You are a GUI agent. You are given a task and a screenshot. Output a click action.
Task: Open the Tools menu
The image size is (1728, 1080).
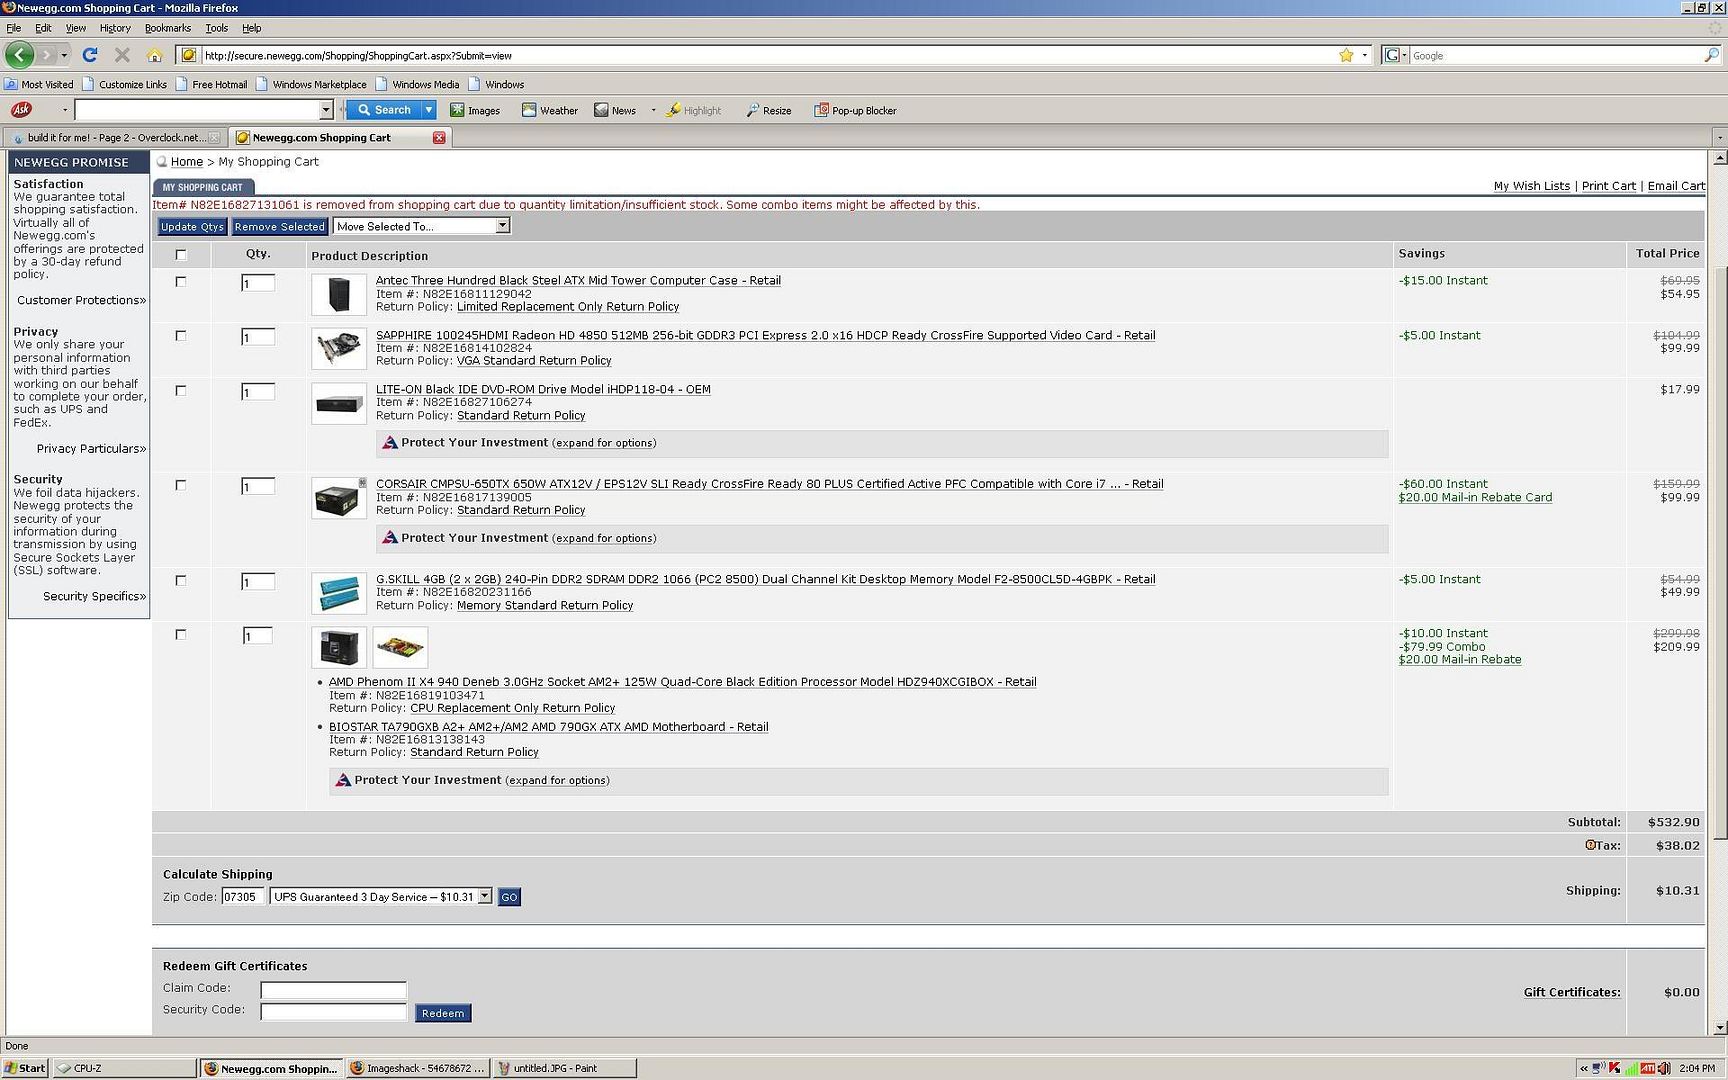[x=217, y=28]
